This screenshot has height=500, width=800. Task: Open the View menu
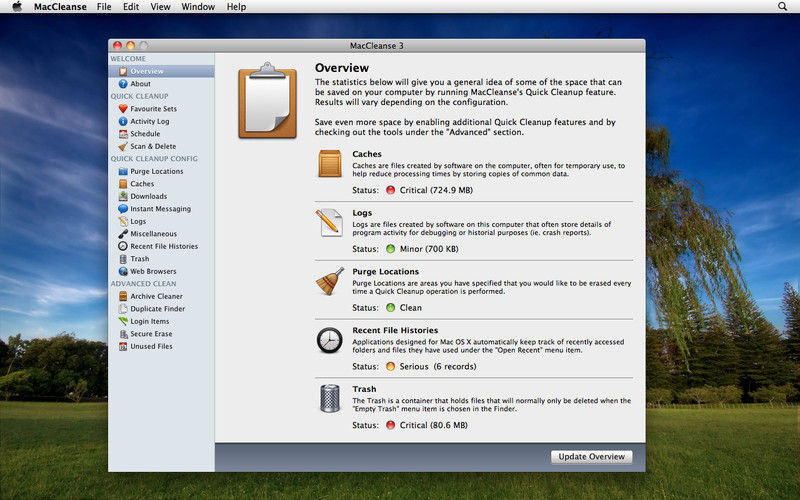pyautogui.click(x=160, y=7)
